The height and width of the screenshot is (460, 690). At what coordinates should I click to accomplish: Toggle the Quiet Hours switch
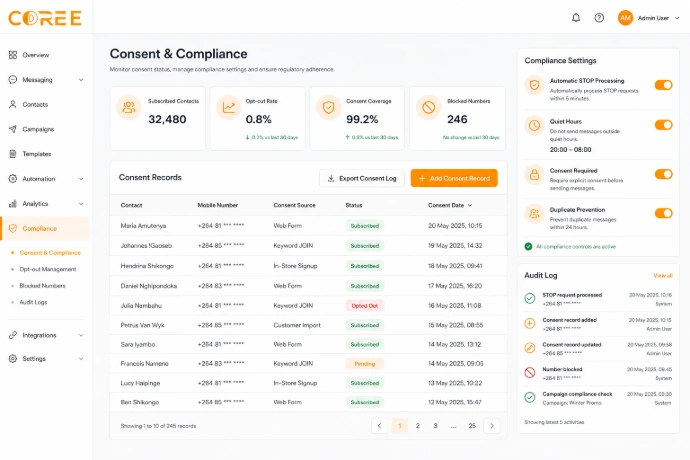pyautogui.click(x=663, y=125)
